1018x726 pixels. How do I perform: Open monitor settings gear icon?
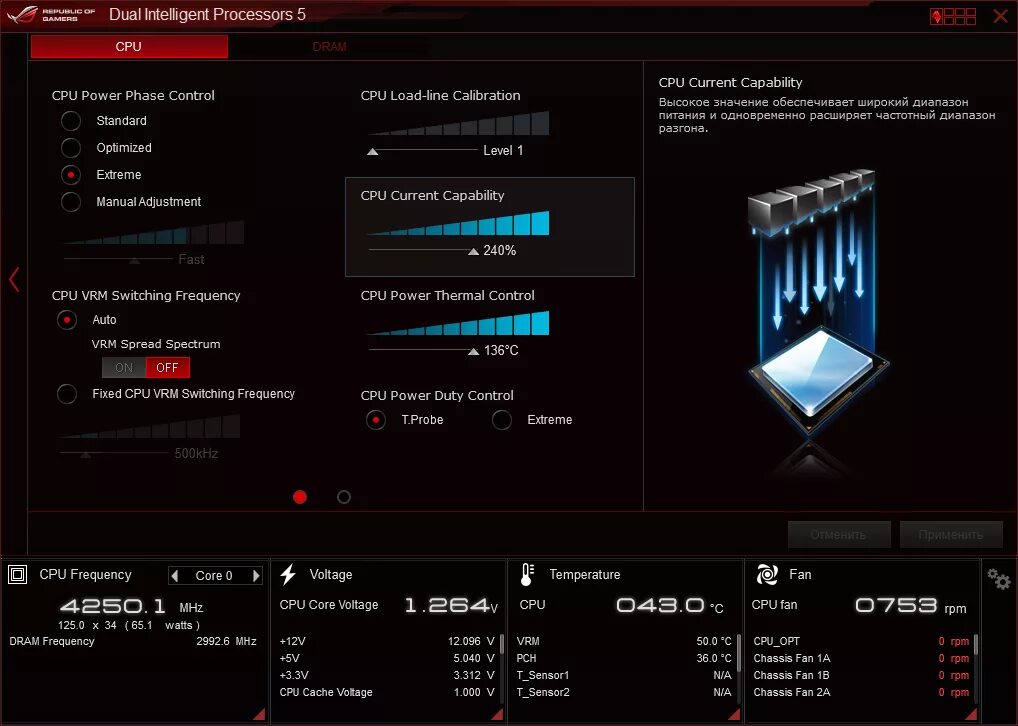point(999,579)
